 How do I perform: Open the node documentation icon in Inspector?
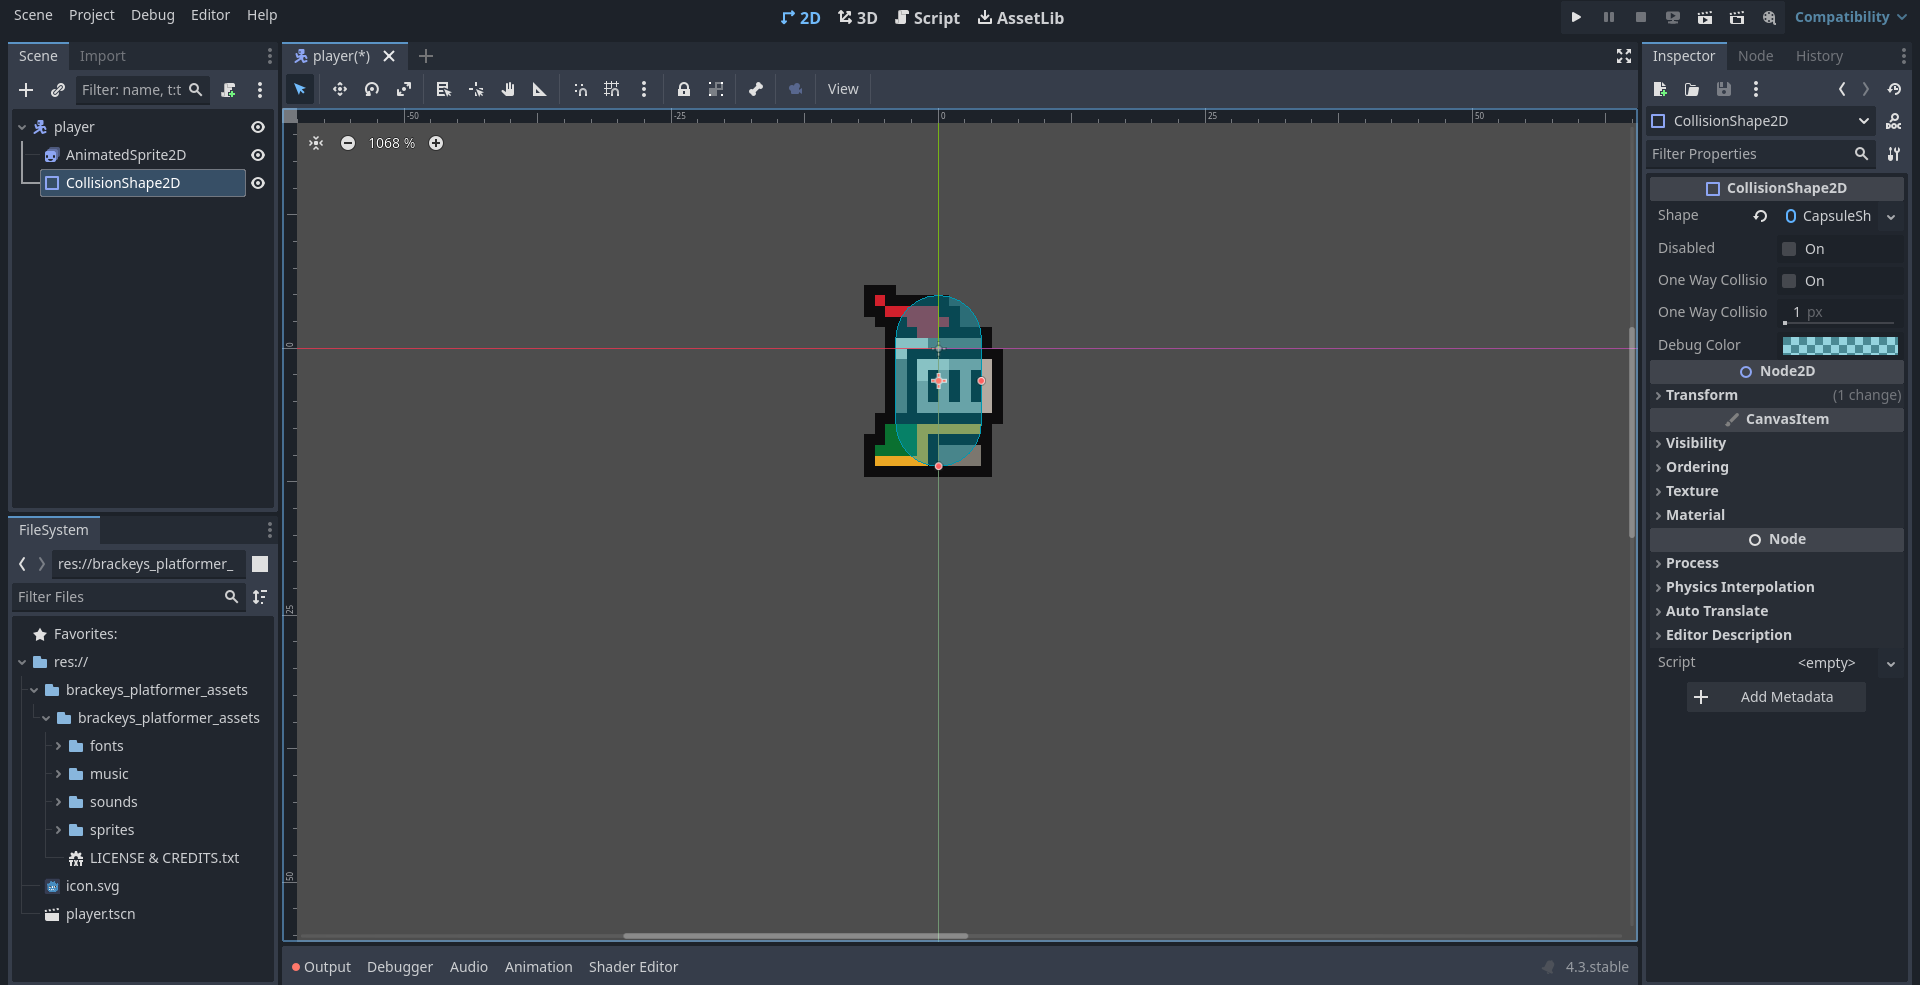click(1894, 121)
